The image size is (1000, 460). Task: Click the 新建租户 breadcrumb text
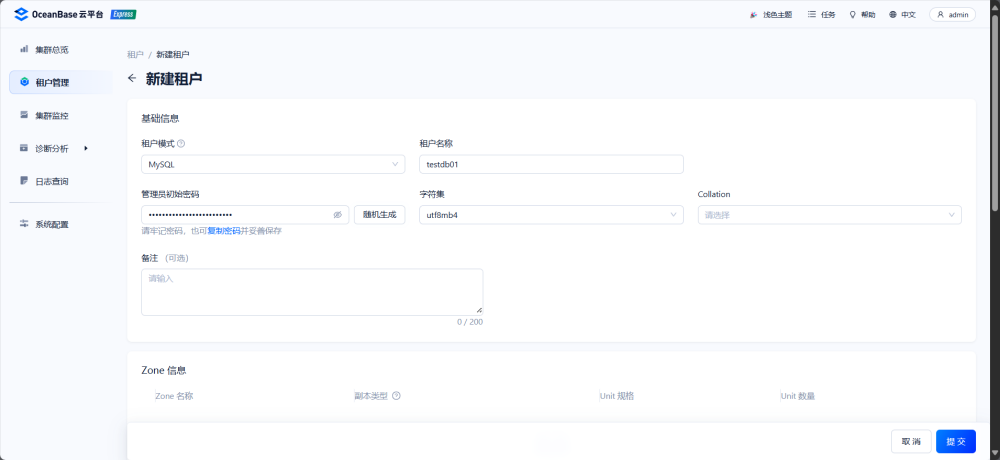[x=173, y=55]
